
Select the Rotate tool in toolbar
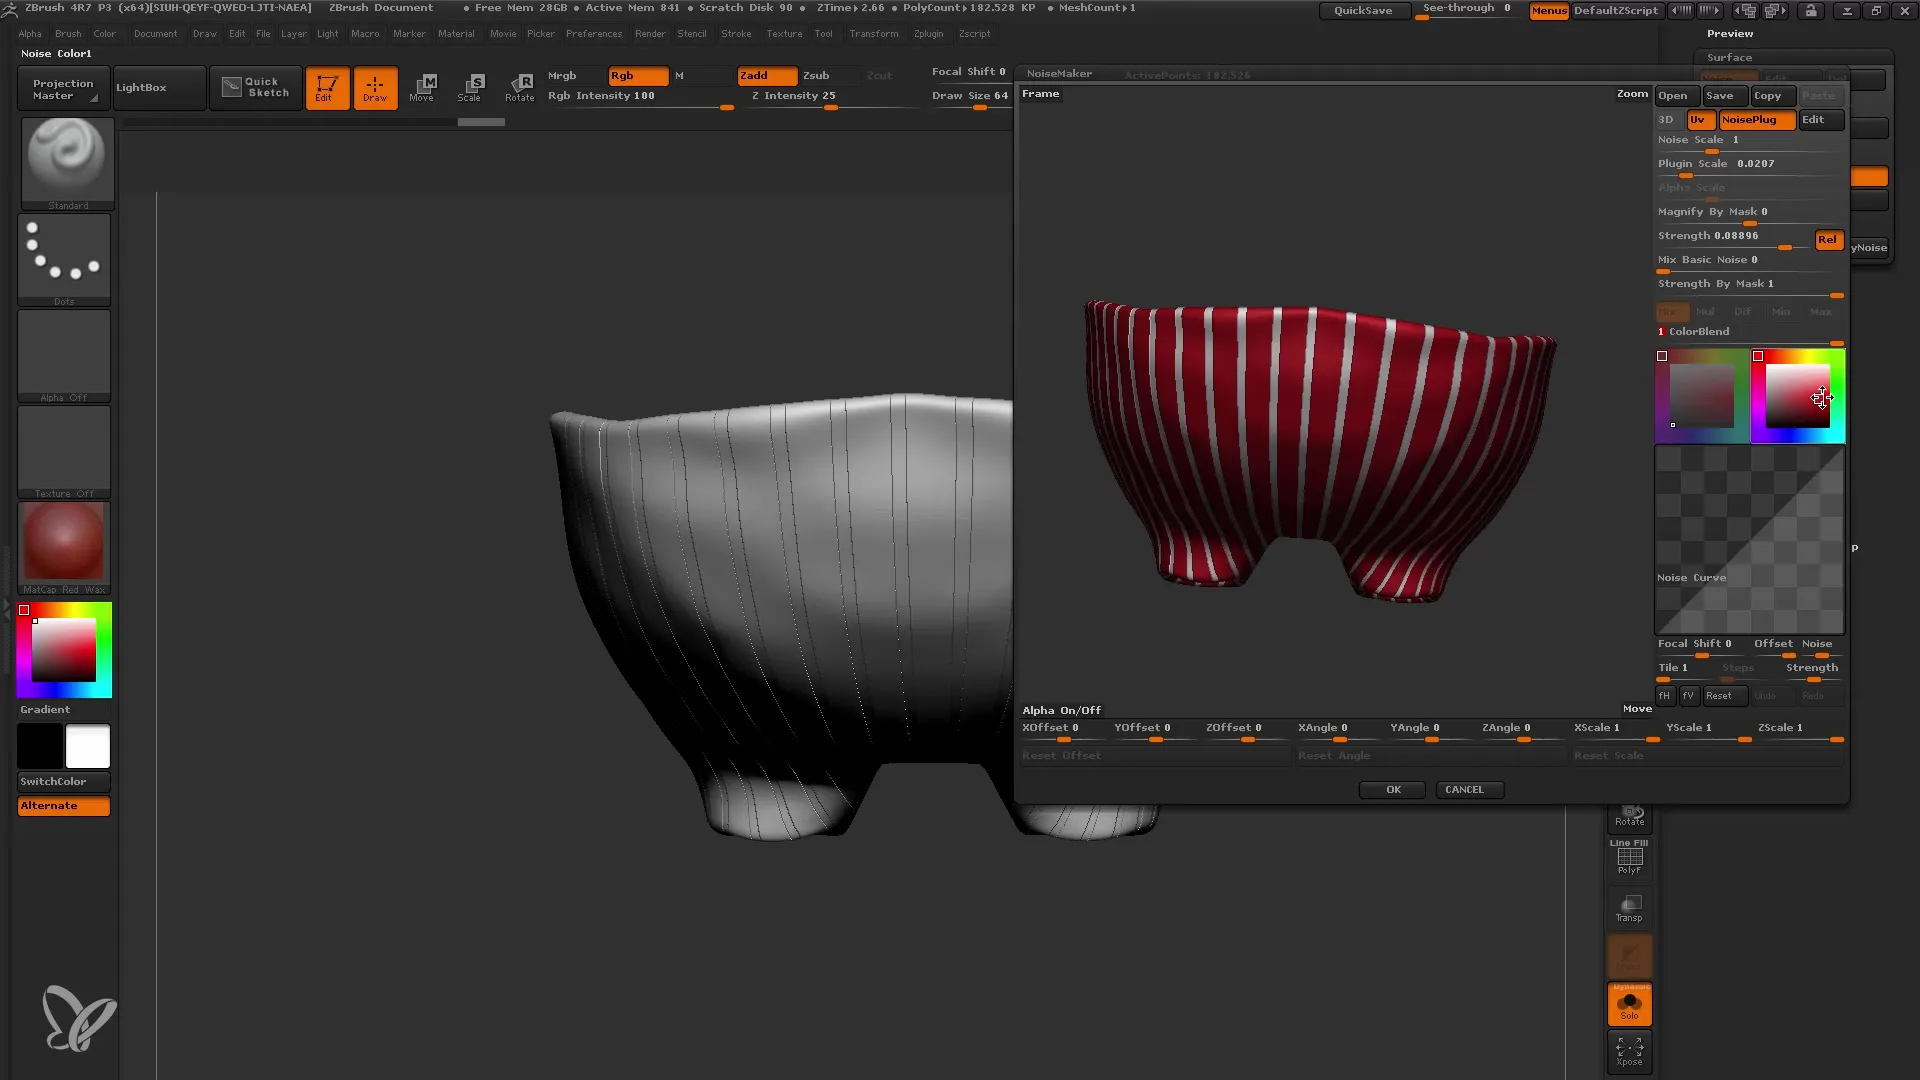520,87
